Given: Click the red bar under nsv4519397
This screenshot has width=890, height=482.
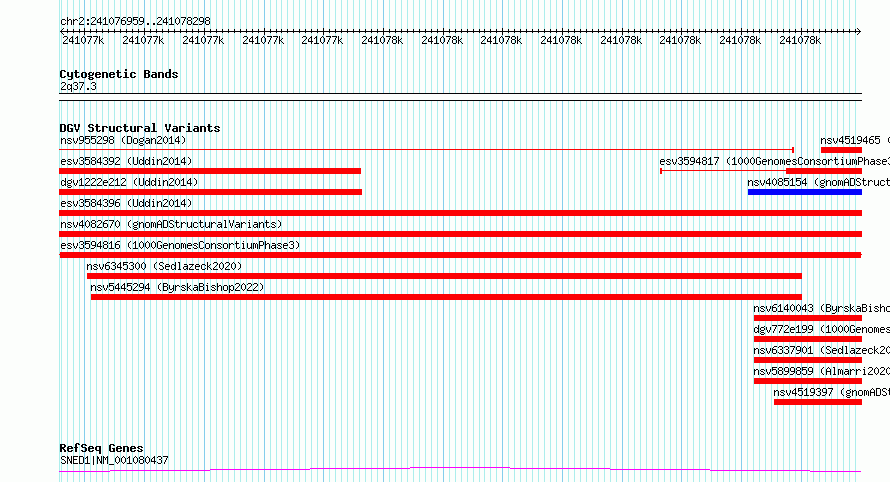Looking at the screenshot, I should tap(818, 402).
